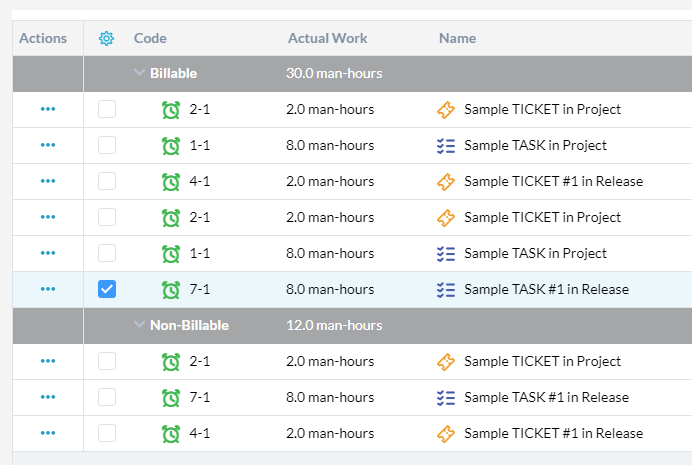
Task: Click the clock icon for 7-1 in Billable
Action: [171, 290]
